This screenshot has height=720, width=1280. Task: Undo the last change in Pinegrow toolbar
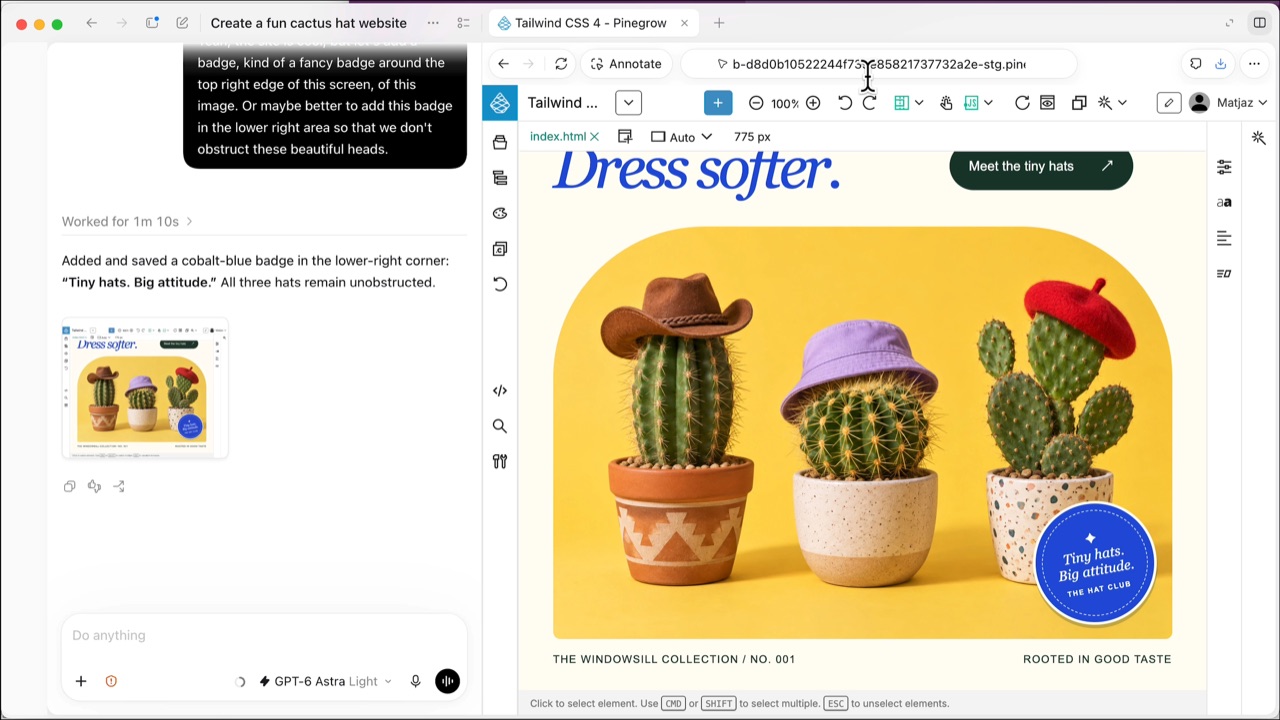(x=845, y=103)
